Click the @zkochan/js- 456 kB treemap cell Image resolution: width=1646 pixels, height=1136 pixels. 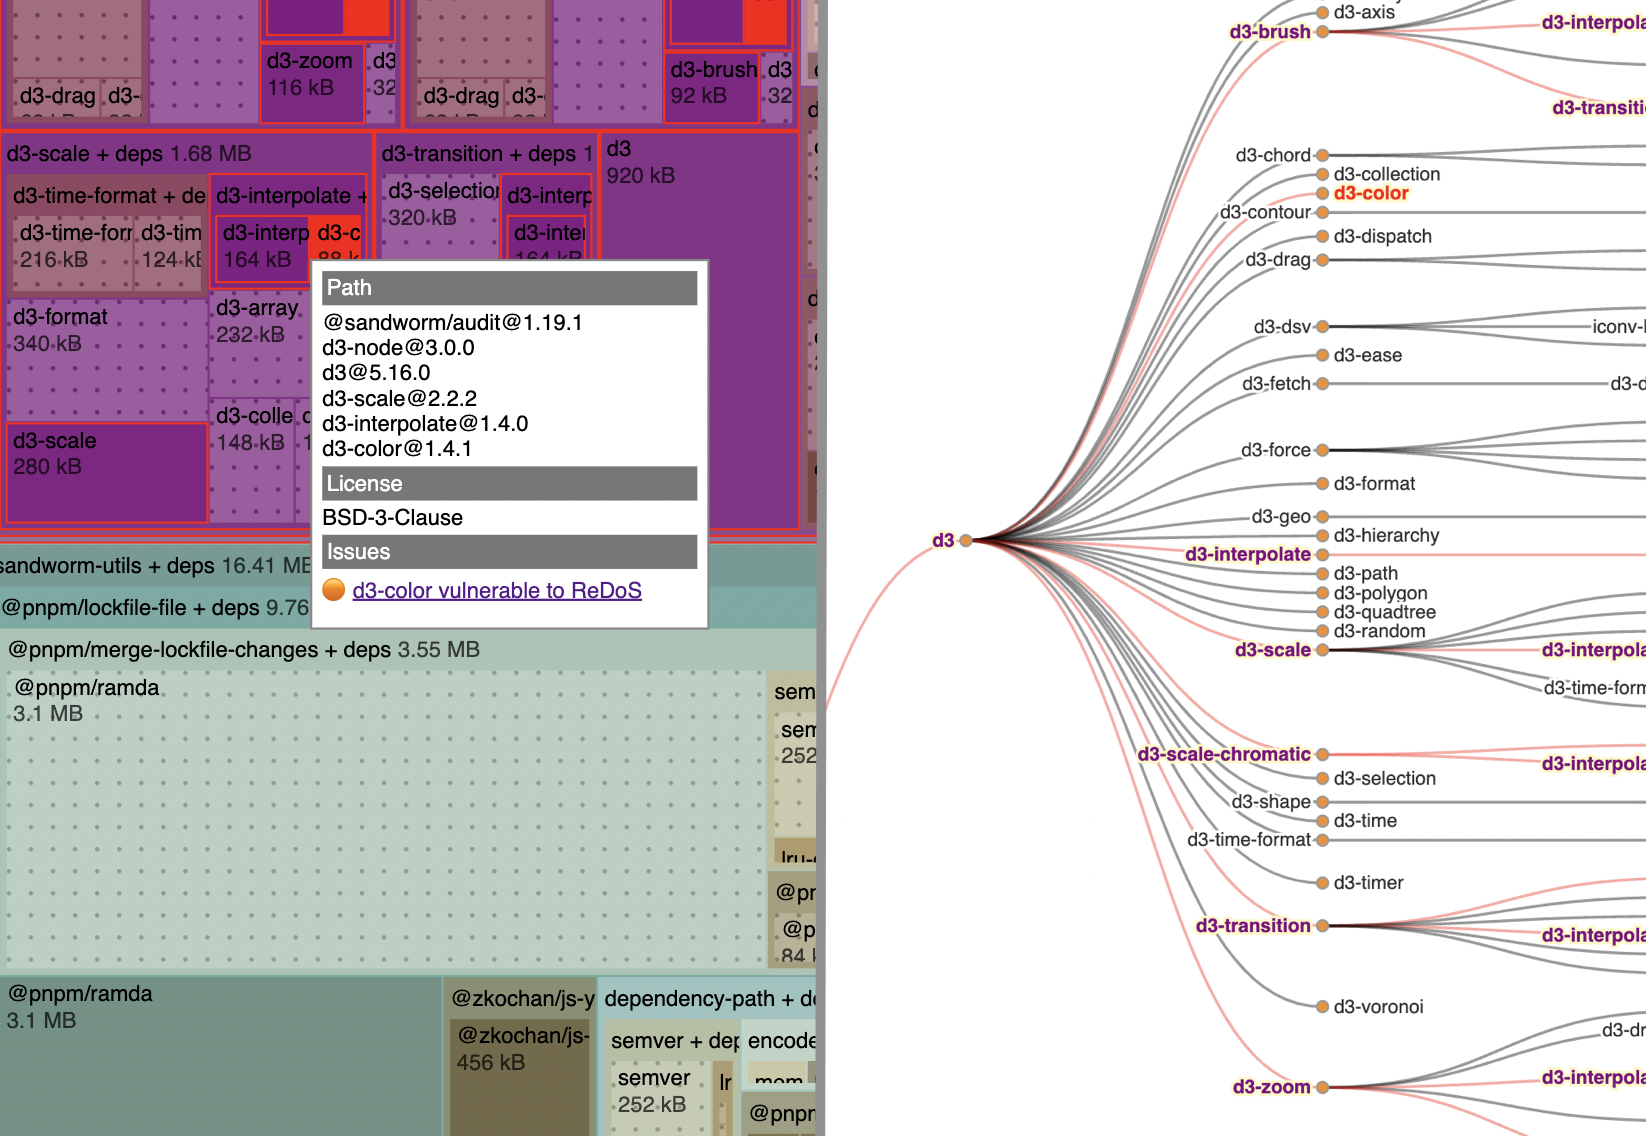[x=520, y=1076]
